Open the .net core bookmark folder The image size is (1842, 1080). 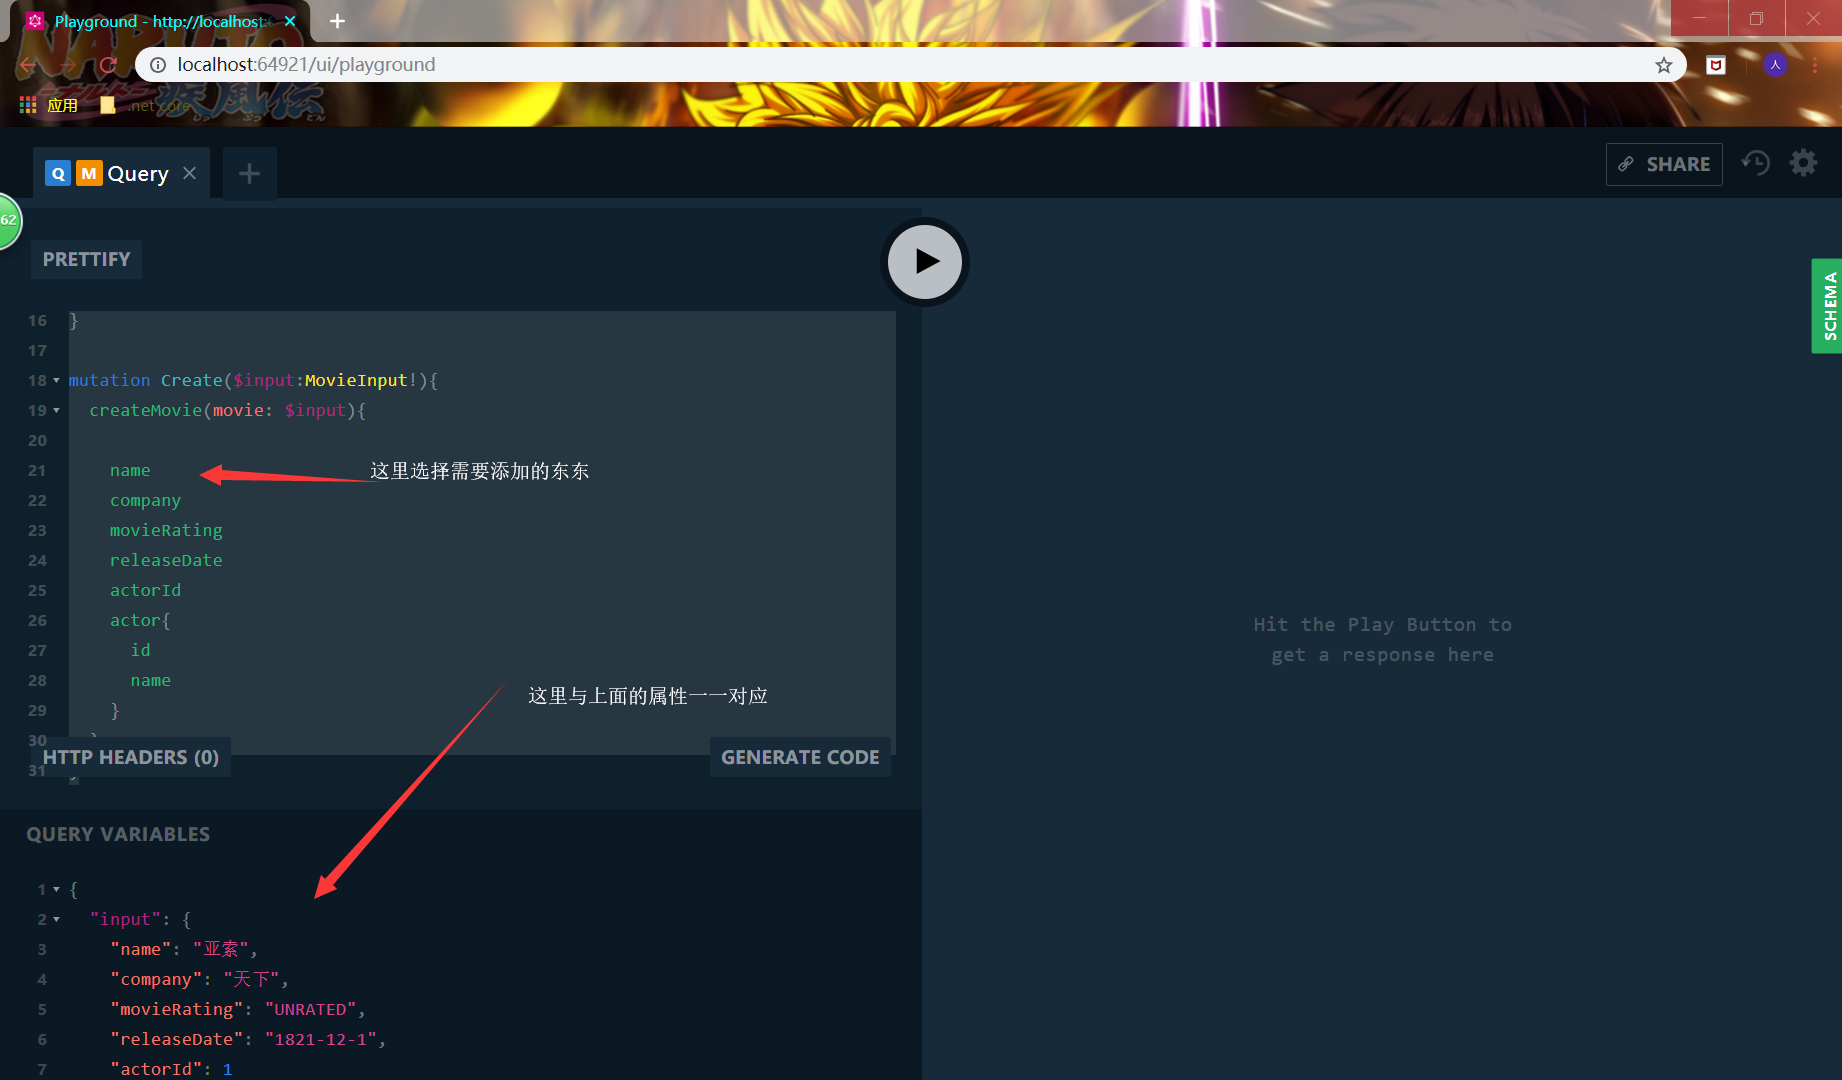pyautogui.click(x=146, y=105)
